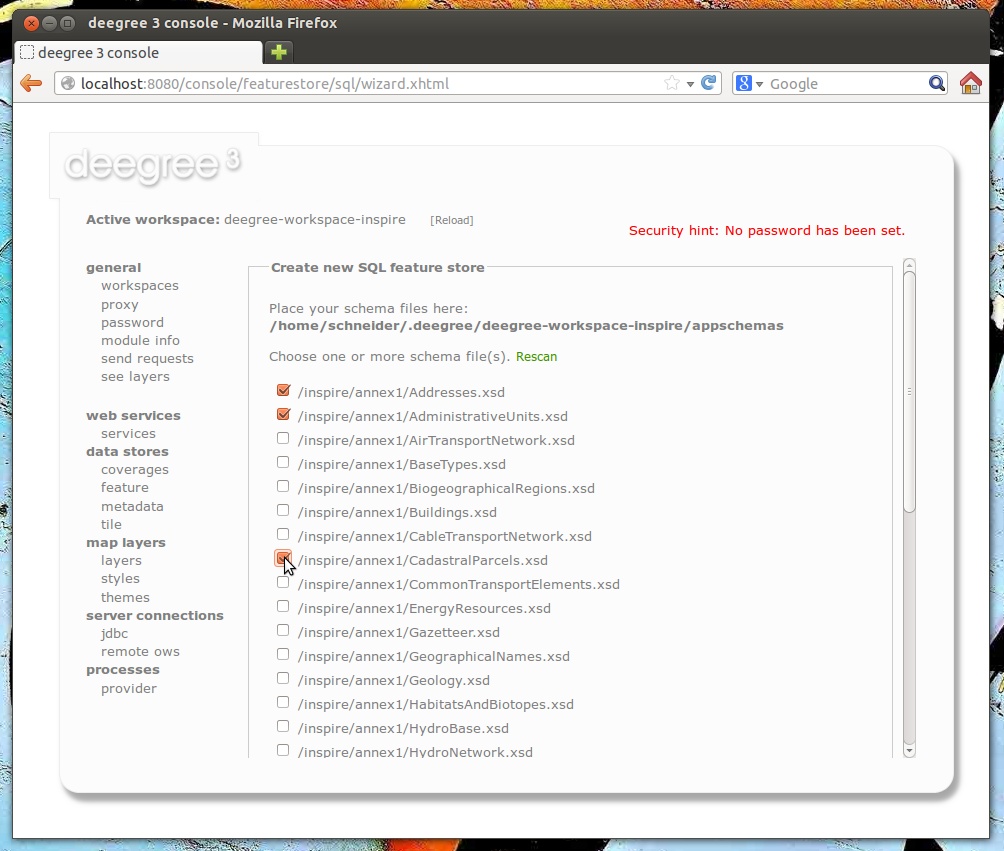Open the reload button dropdown arrow
Screen dimensions: 1004x851
pyautogui.click(x=692, y=83)
